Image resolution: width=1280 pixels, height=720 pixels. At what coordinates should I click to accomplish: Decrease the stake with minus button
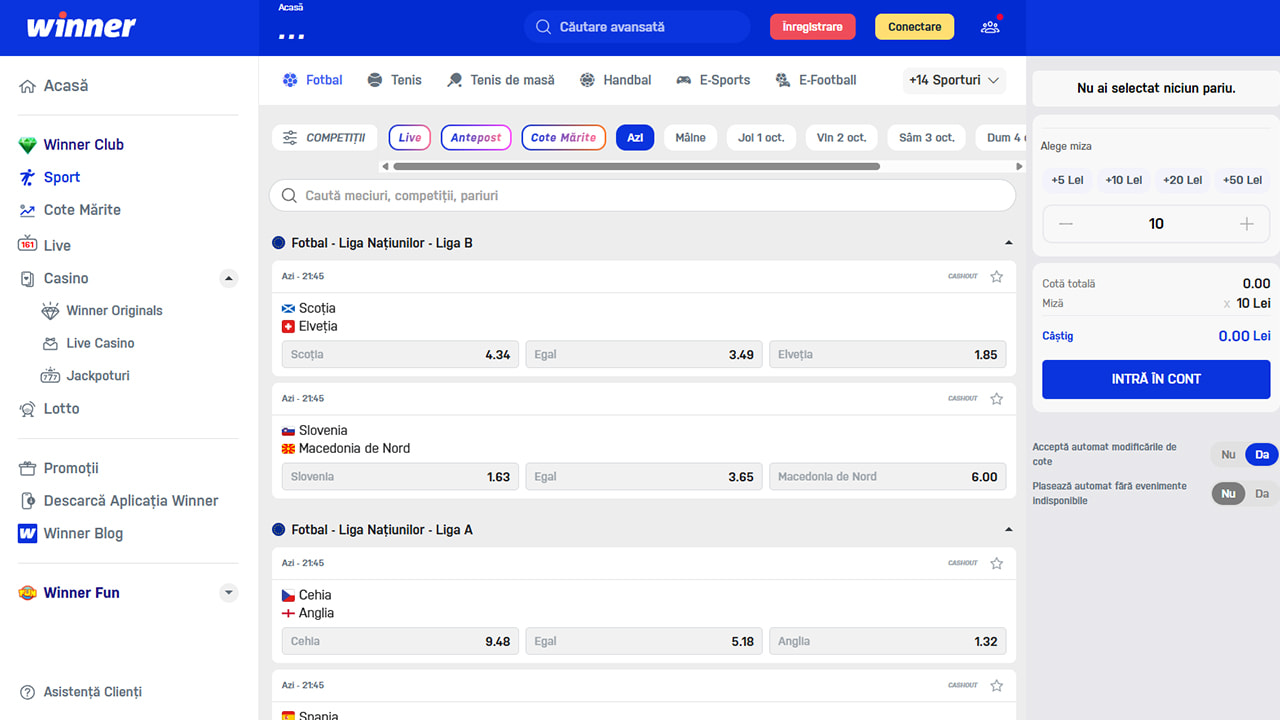tap(1066, 224)
